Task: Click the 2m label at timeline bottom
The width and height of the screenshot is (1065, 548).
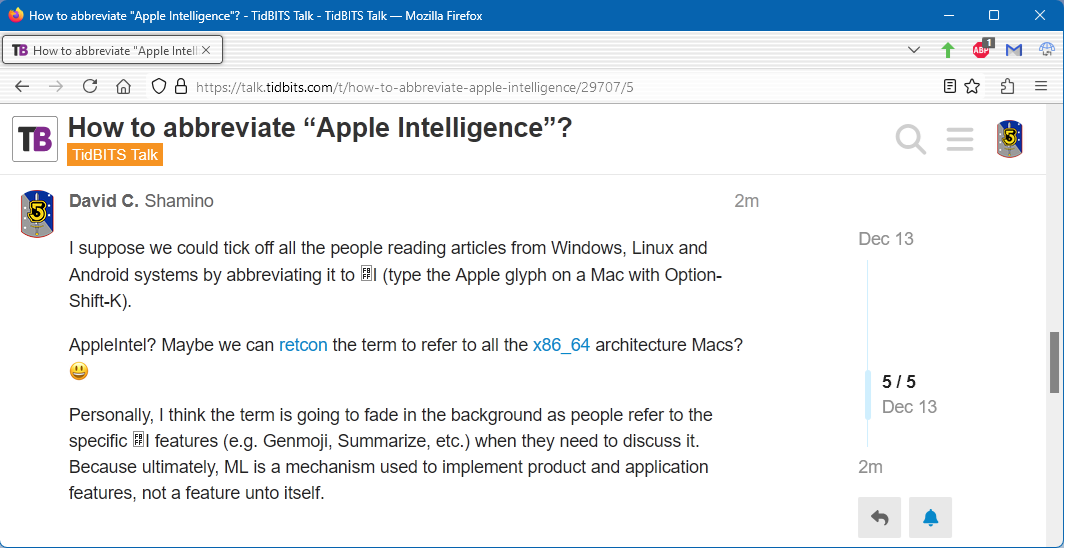Action: click(x=870, y=467)
